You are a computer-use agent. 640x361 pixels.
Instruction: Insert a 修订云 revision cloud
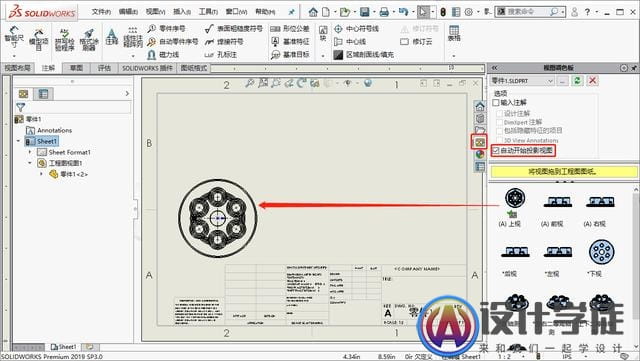point(416,42)
